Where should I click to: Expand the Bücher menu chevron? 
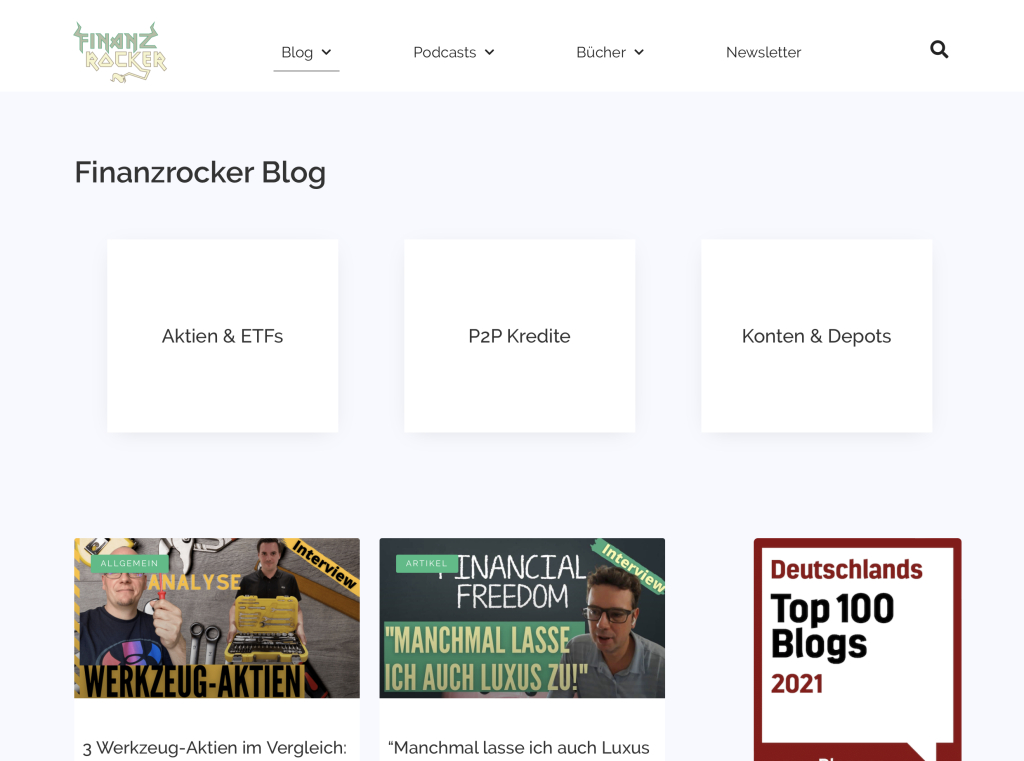(639, 52)
